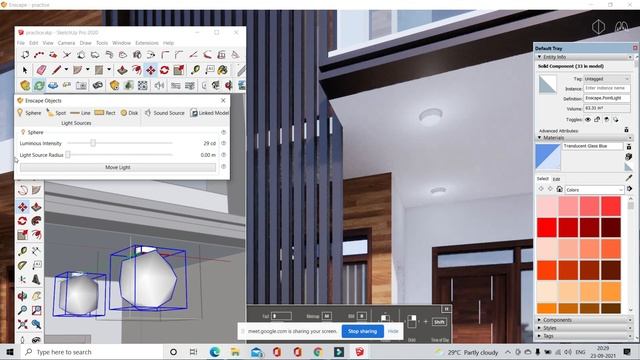Viewport: 640px width, 360px height.
Task: Toggle the Lock icon in Entity Info
Action: tap(597, 120)
